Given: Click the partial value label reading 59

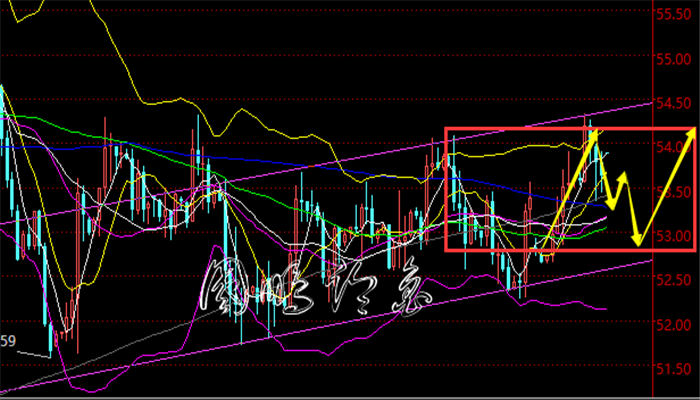Looking at the screenshot, I should 8,342.
